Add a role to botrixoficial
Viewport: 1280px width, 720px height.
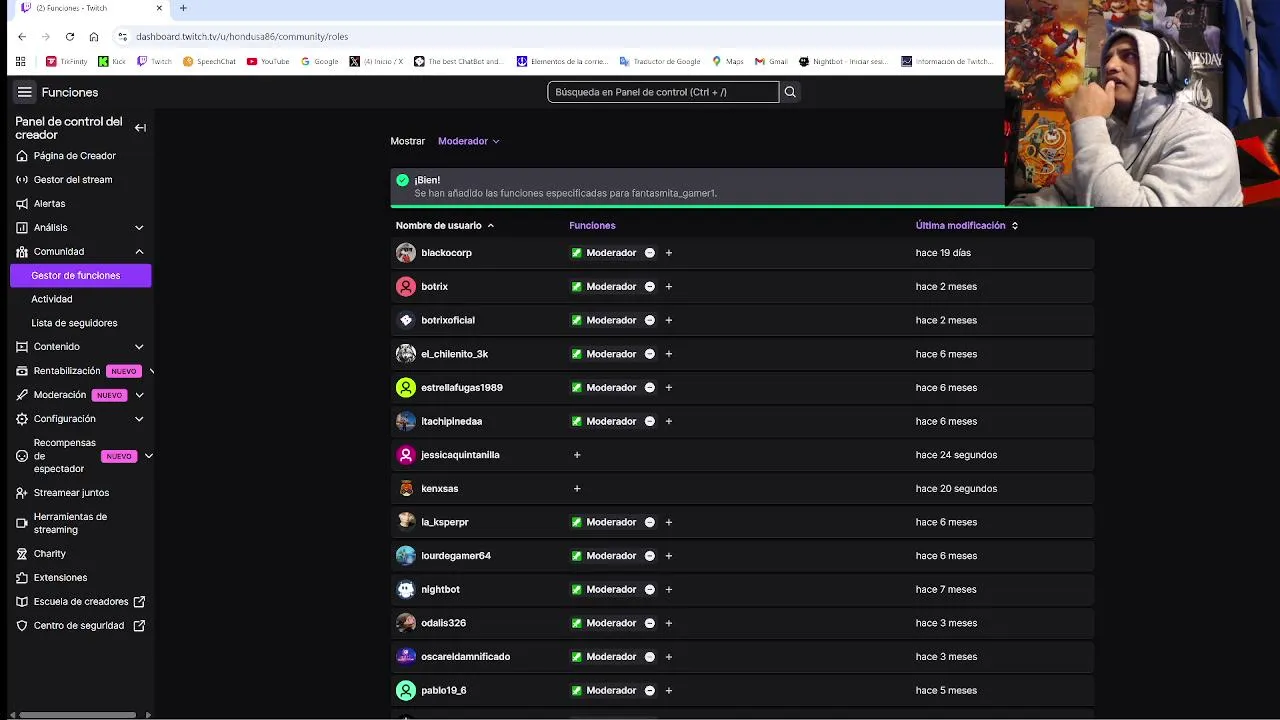click(669, 320)
